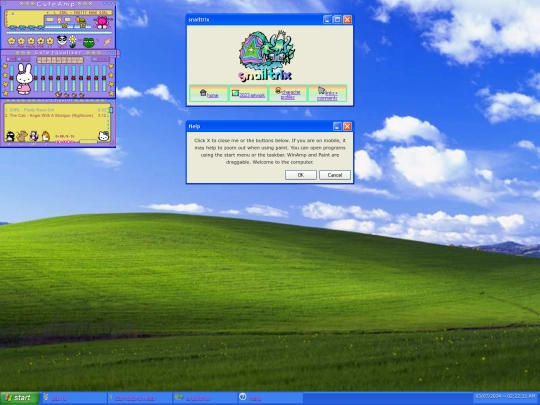The width and height of the screenshot is (540, 405).
Task: Toggle the second small button in Cute Equalizer
Action: click(x=24, y=59)
